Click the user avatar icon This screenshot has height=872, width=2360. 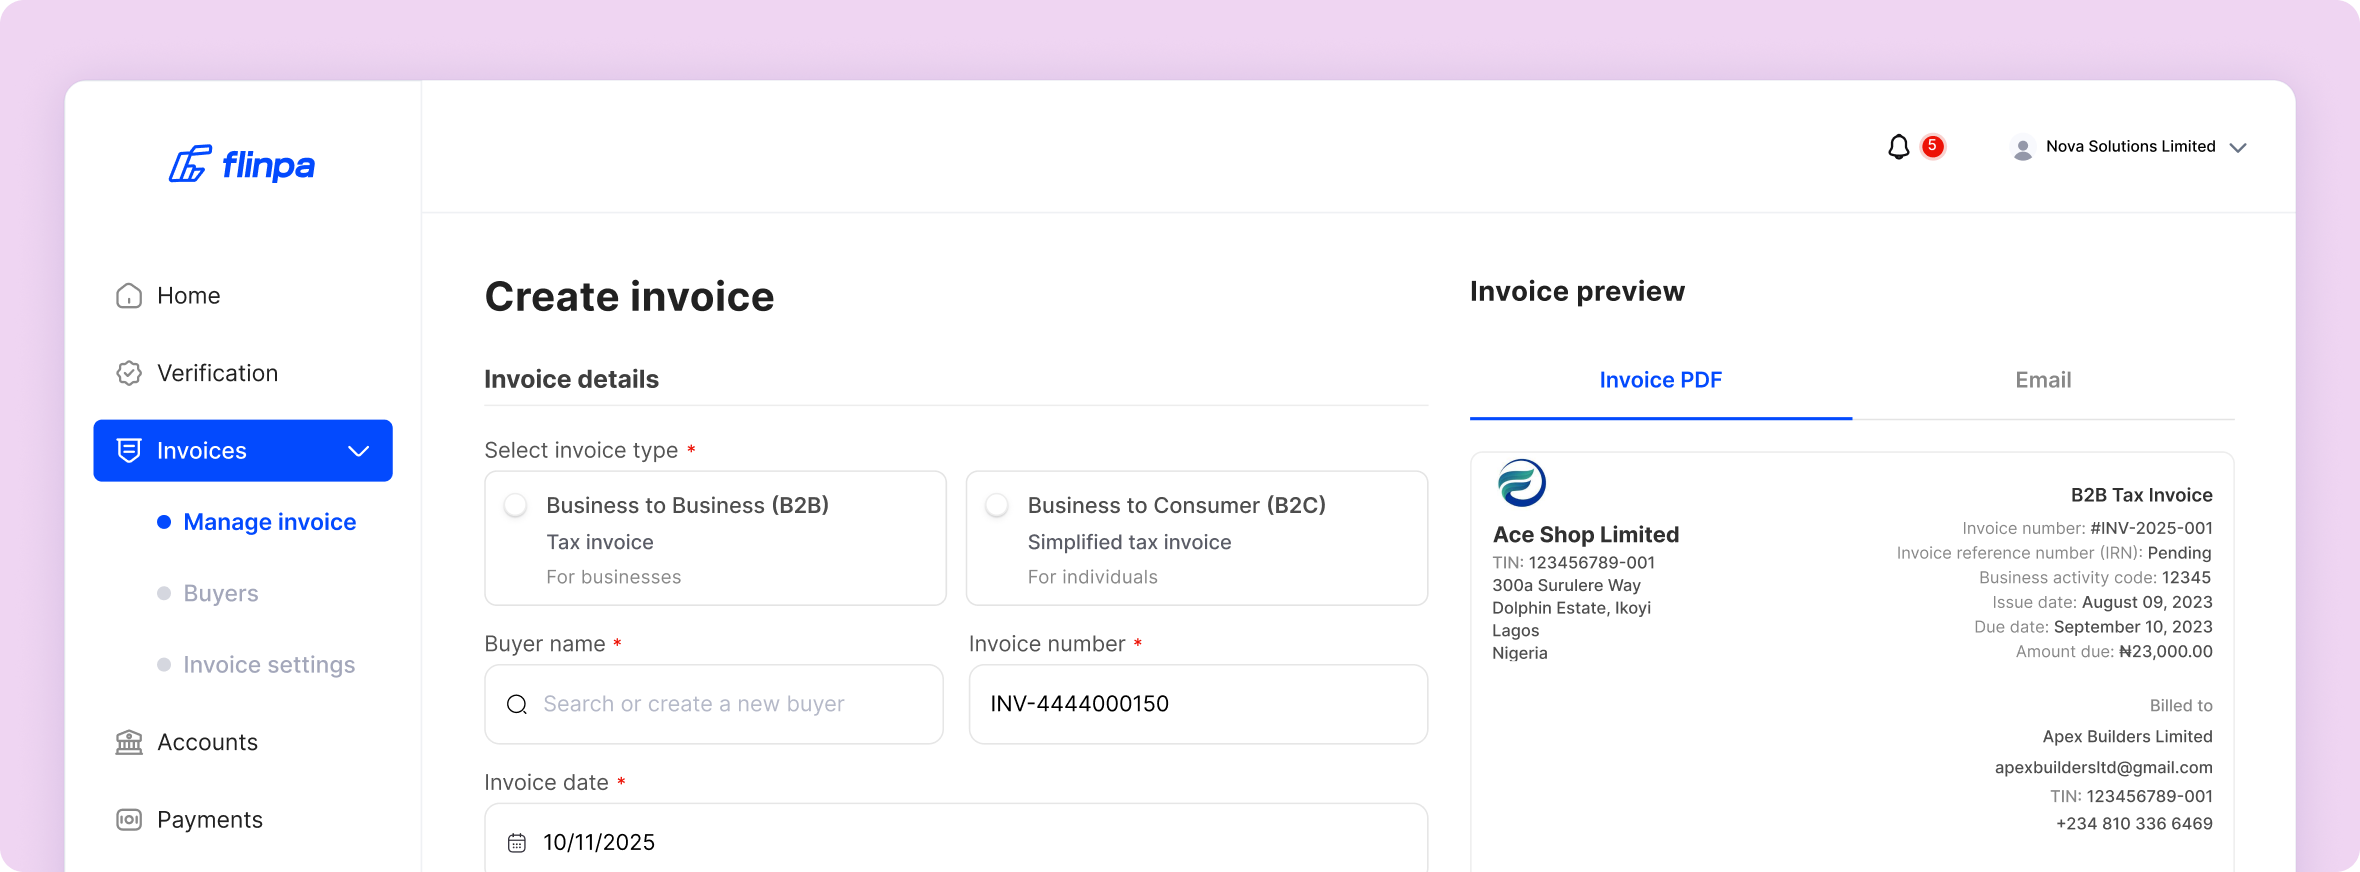[x=2022, y=148]
